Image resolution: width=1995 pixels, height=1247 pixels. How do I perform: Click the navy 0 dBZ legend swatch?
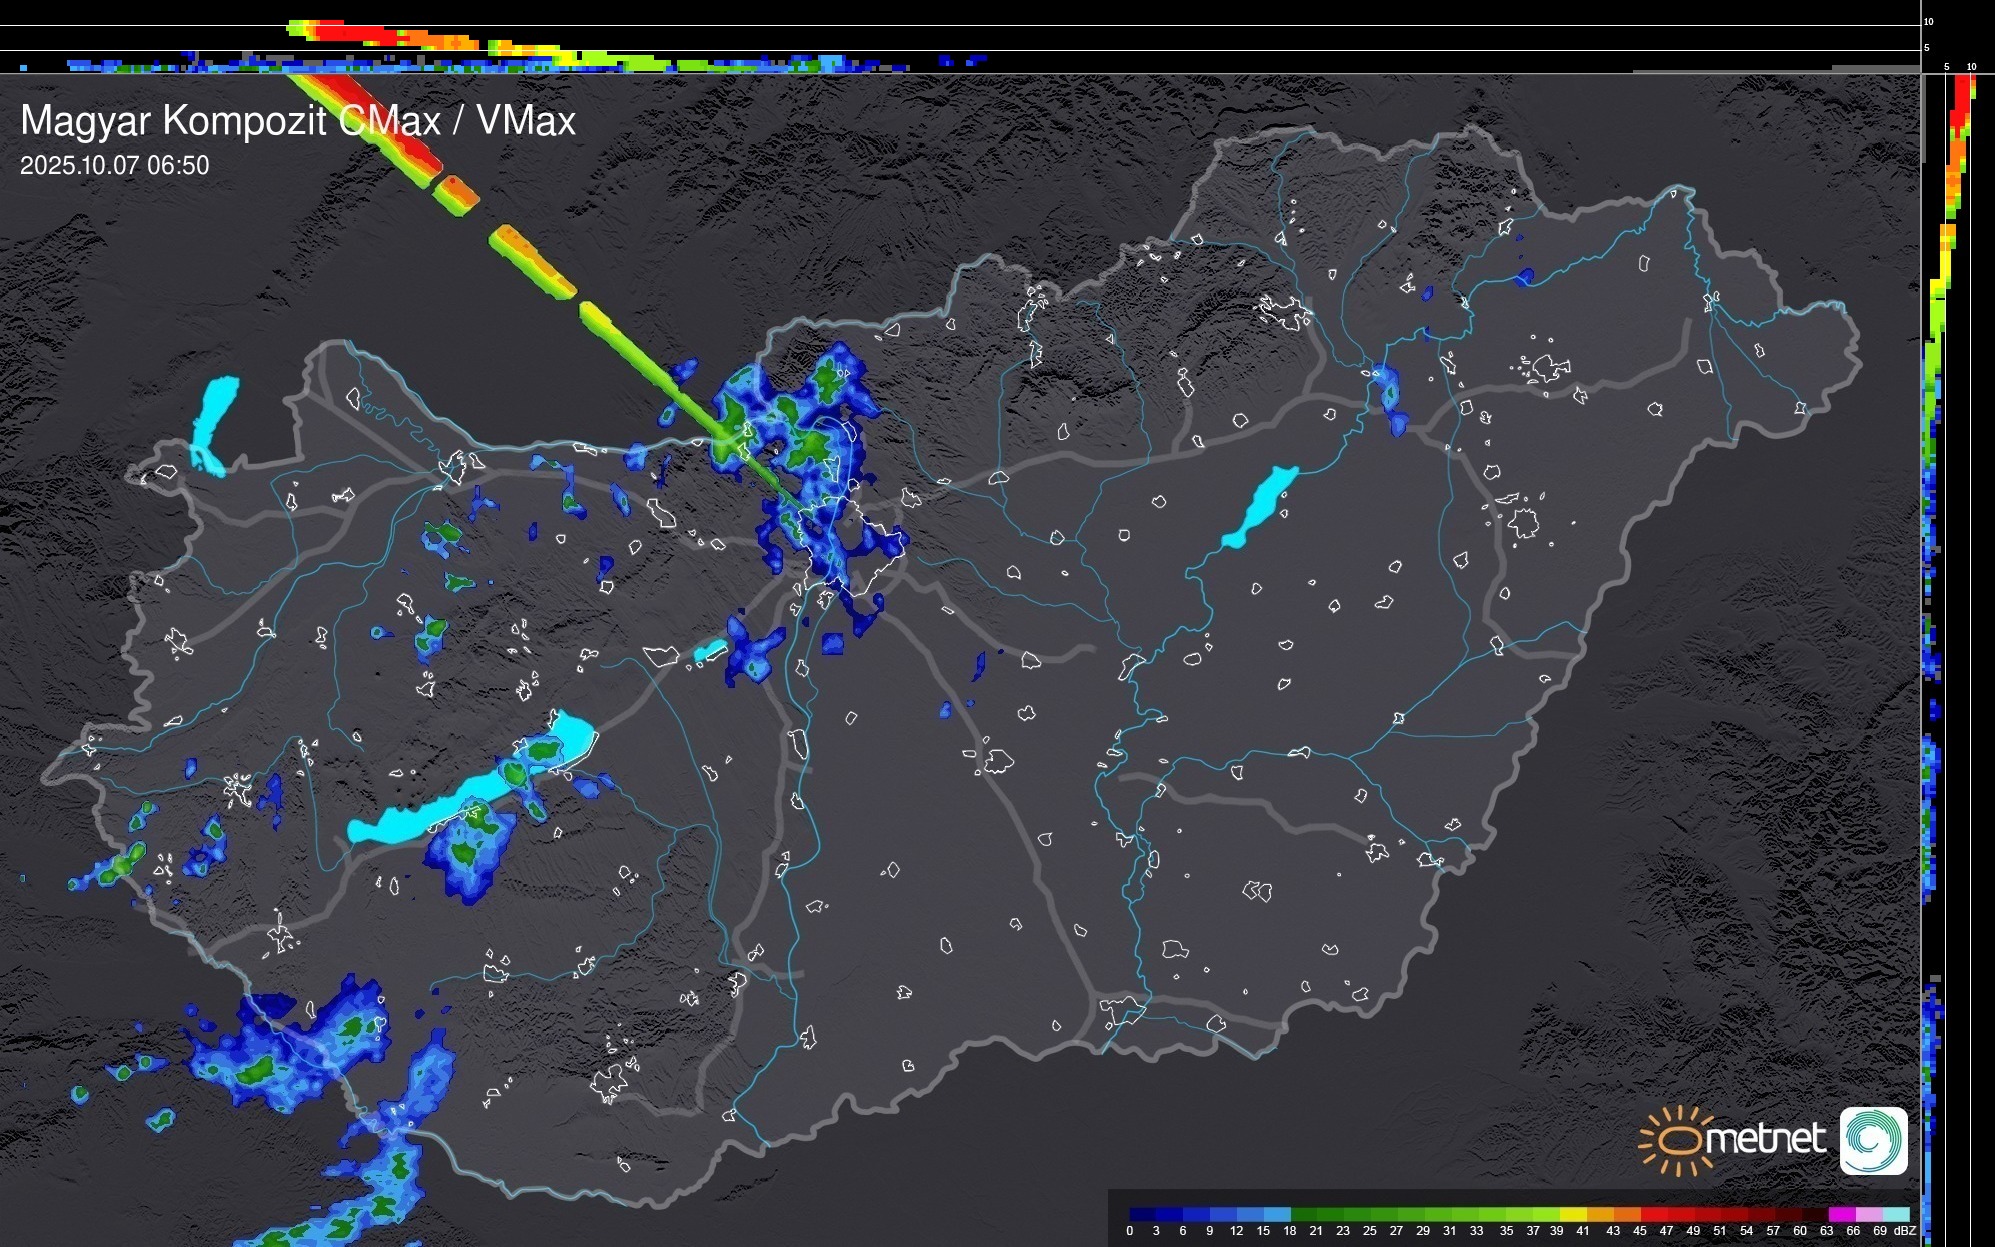[x=1142, y=1214]
